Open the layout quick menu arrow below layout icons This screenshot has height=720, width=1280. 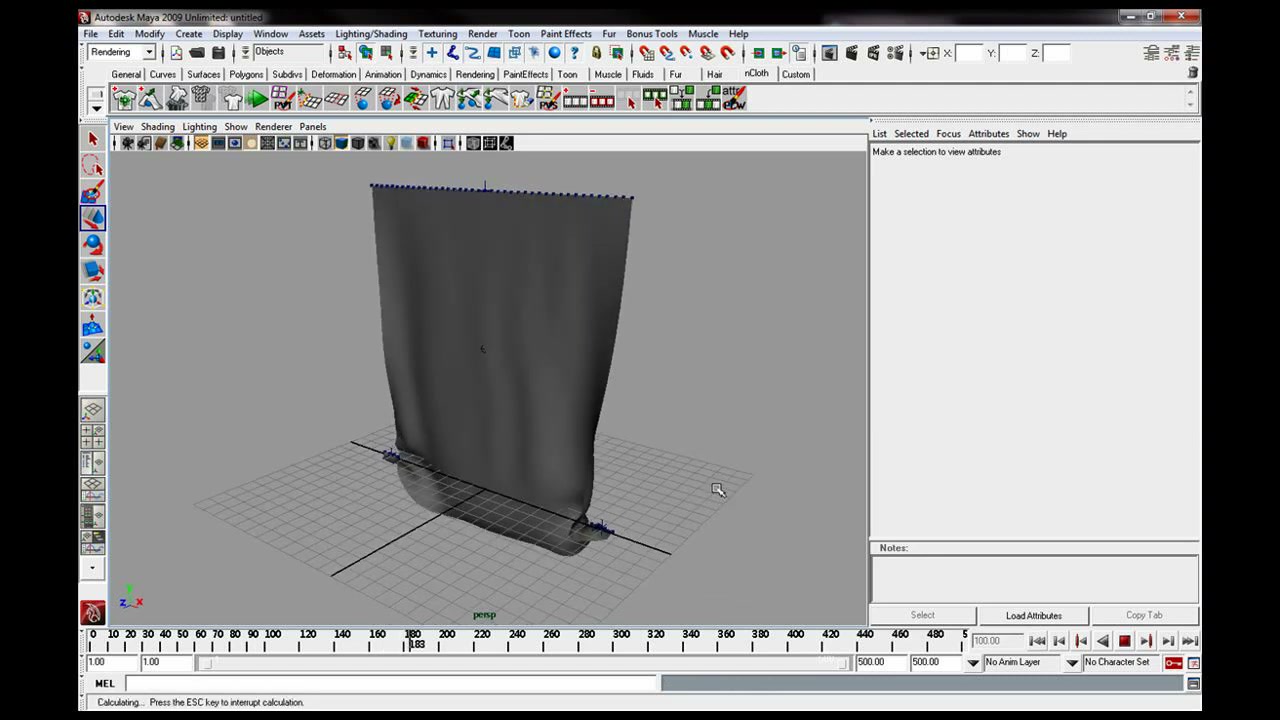(x=92, y=568)
